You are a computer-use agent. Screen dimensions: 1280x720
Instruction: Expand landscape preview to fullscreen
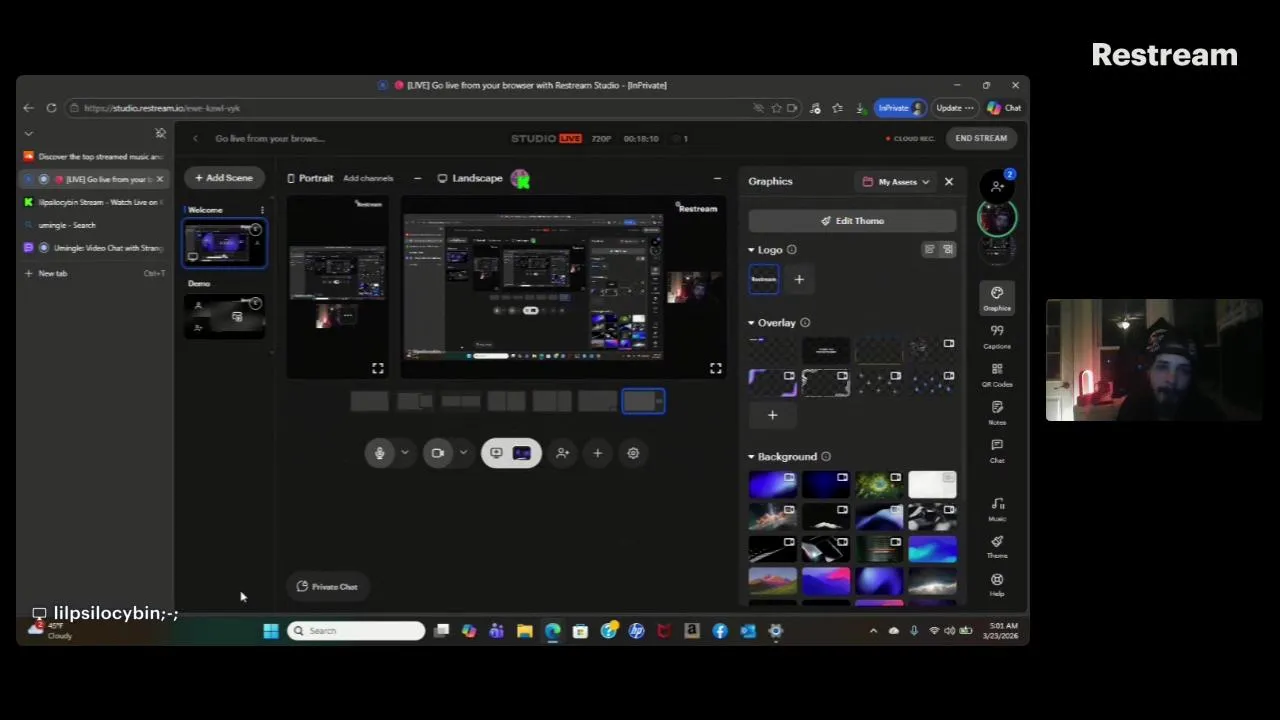715,369
